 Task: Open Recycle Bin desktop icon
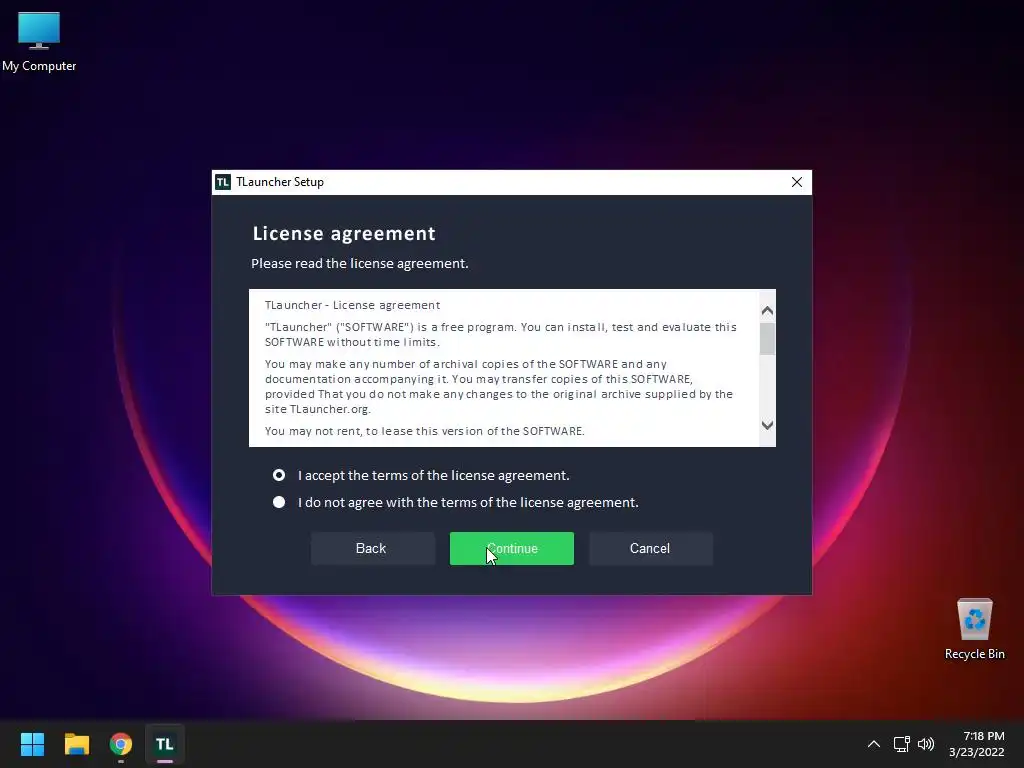974,630
